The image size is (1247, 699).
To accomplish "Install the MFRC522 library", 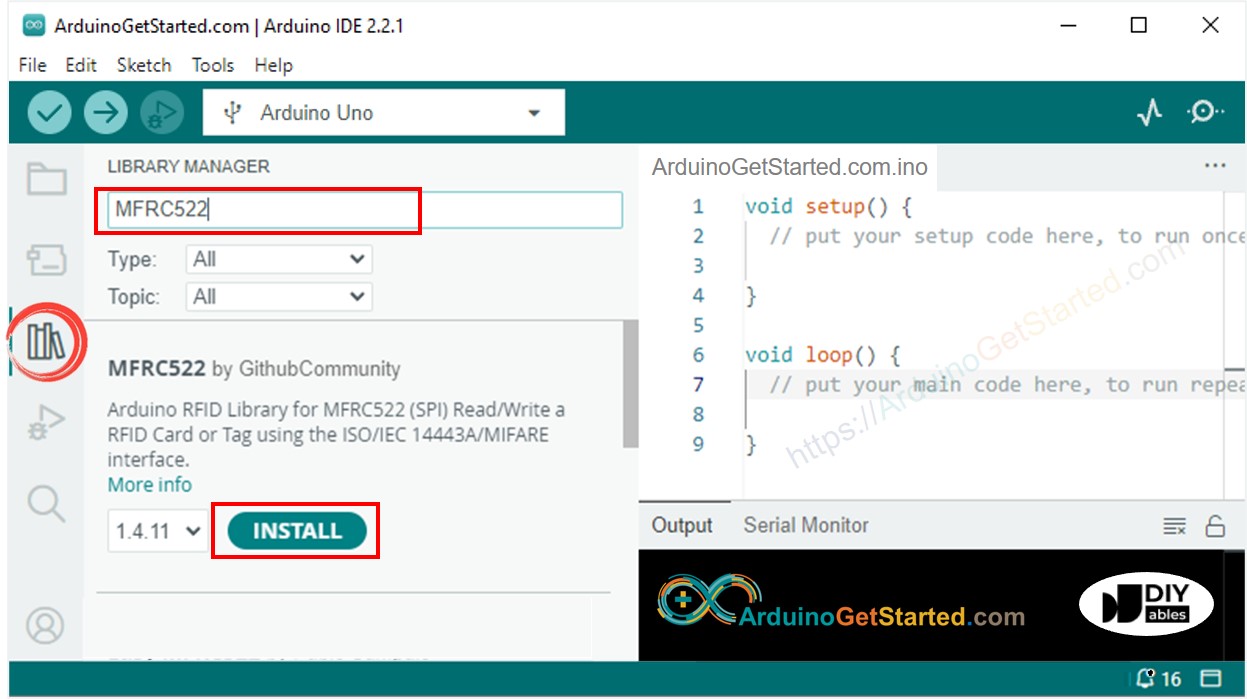I will click(297, 531).
